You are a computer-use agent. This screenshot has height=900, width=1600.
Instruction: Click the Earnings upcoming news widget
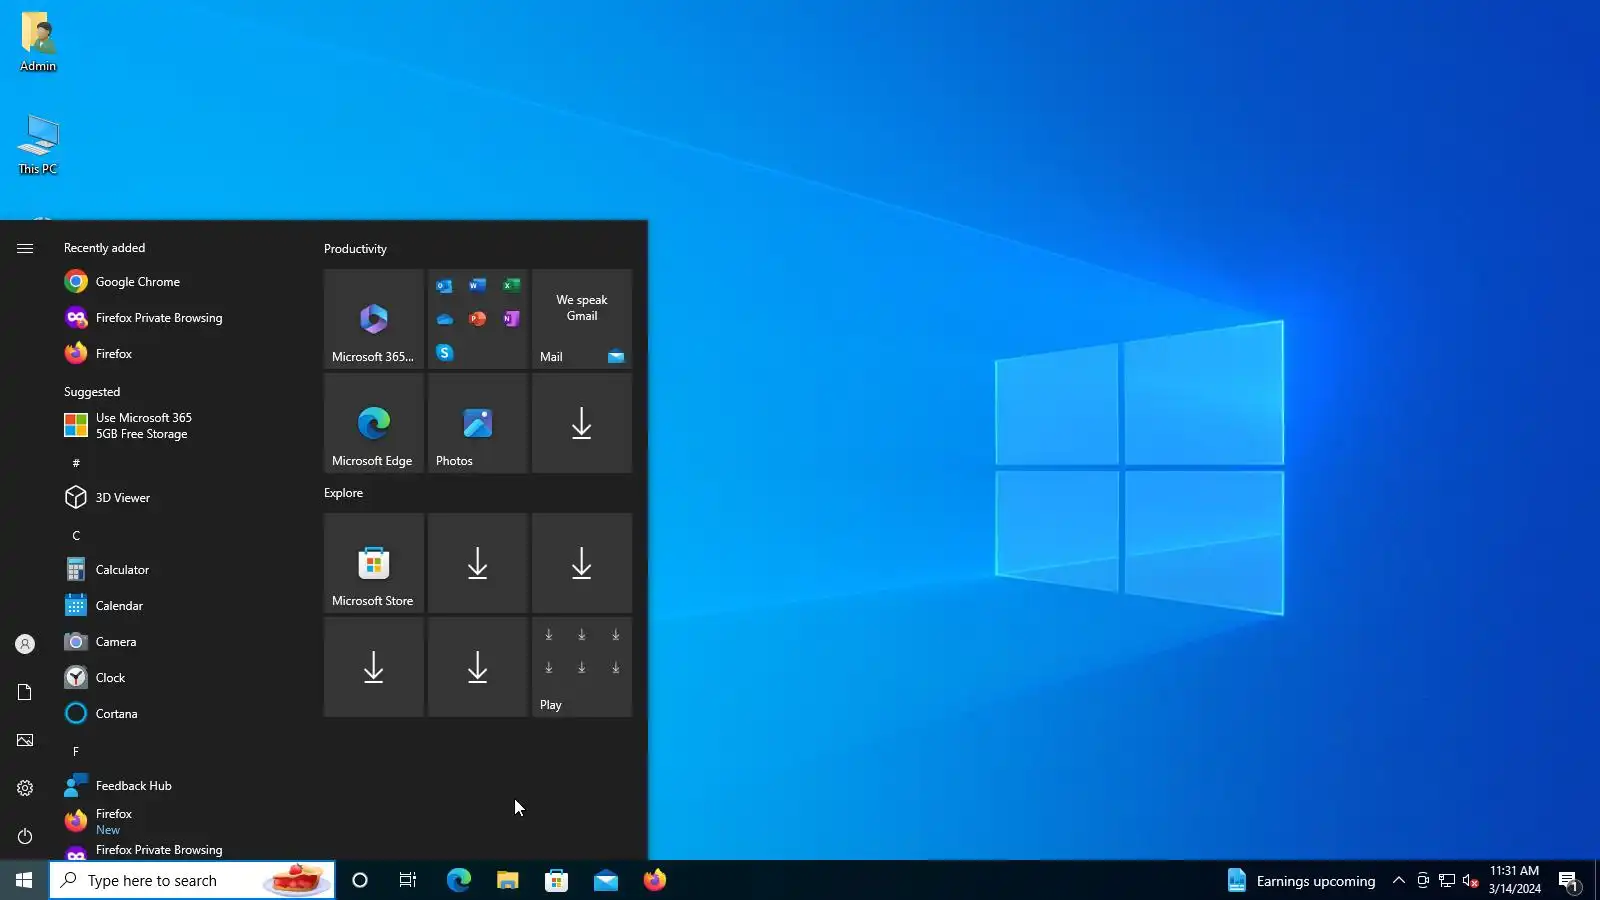[1301, 880]
